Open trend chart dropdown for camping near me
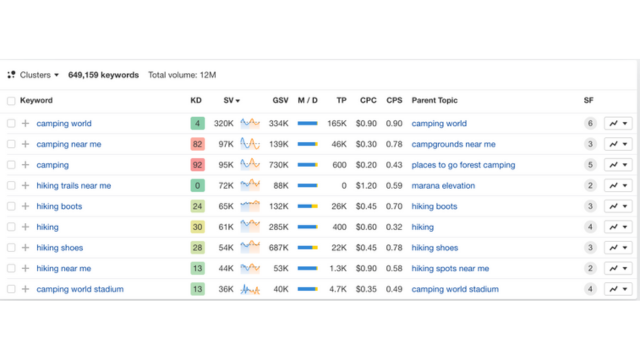This screenshot has height=360, width=640. tap(618, 144)
